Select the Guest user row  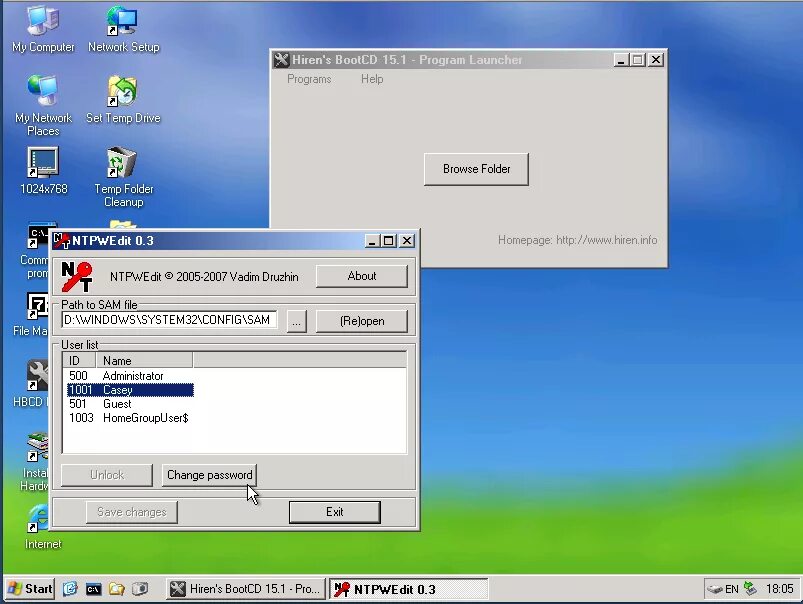point(130,404)
